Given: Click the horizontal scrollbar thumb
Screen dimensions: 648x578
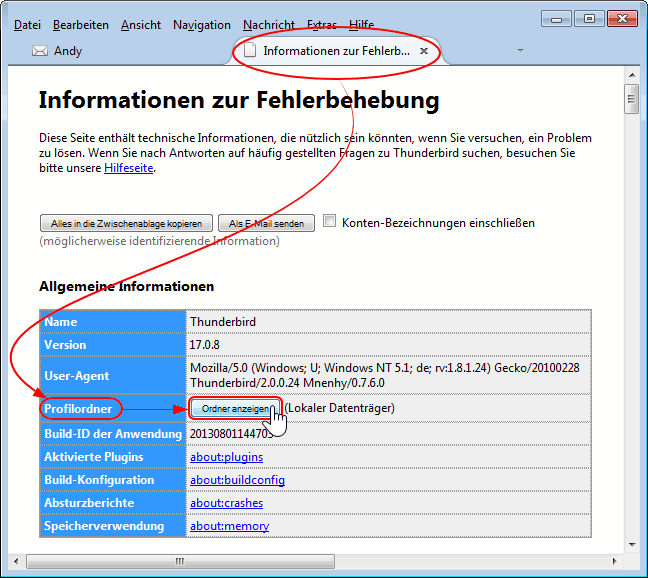Looking at the screenshot, I should (x=180, y=560).
